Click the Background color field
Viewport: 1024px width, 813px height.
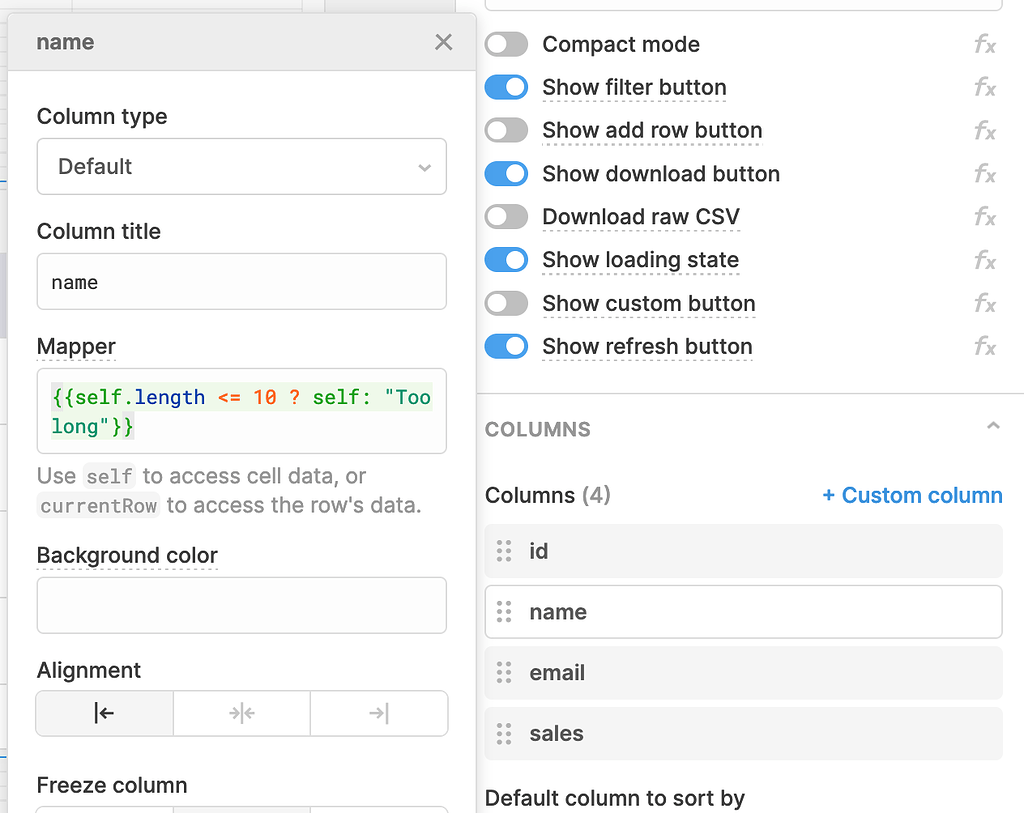click(x=241, y=605)
